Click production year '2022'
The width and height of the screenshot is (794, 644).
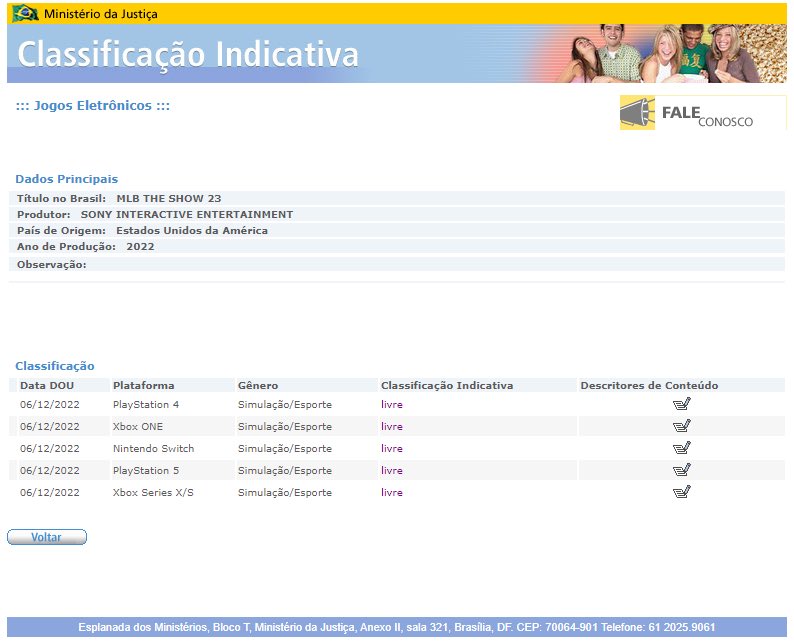coord(140,247)
